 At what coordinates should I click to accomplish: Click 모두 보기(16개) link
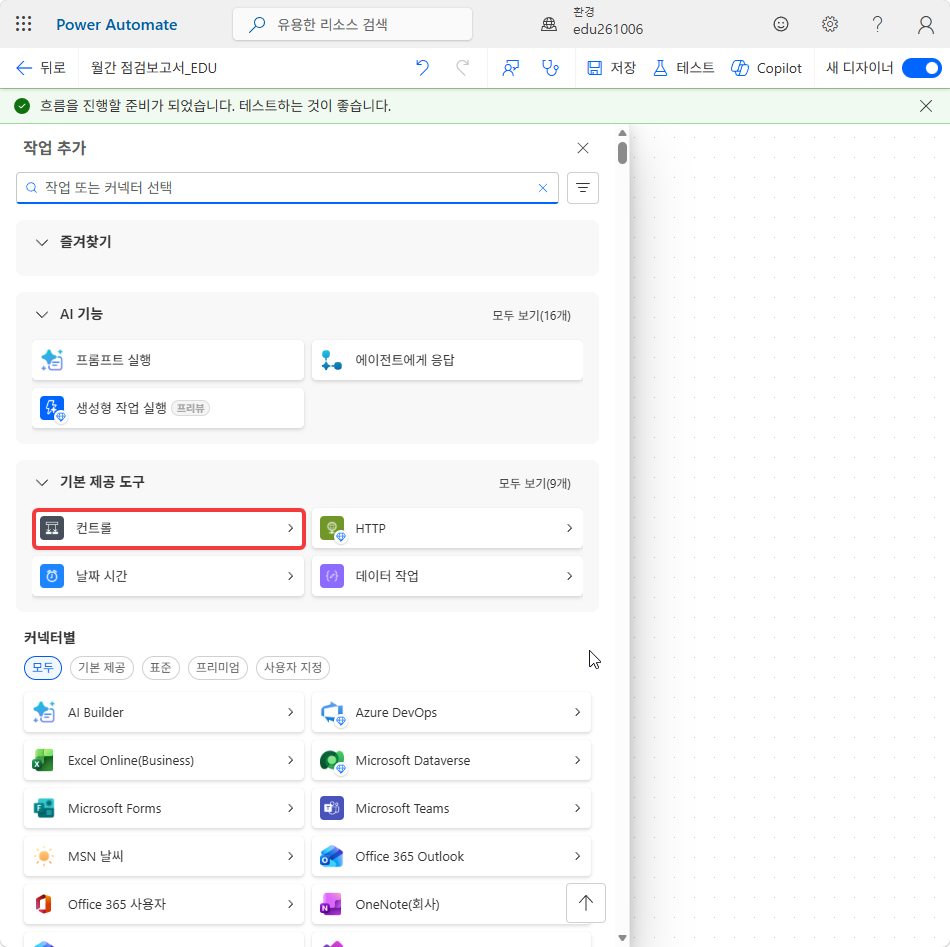[531, 316]
